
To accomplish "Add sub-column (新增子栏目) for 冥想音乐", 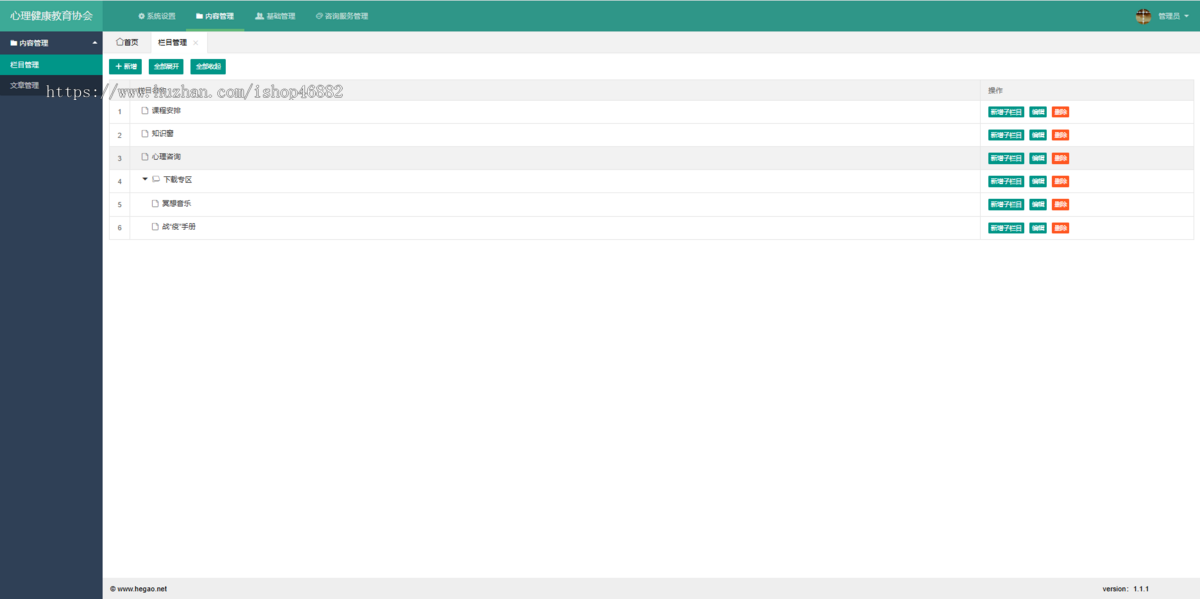I will (x=1006, y=204).
